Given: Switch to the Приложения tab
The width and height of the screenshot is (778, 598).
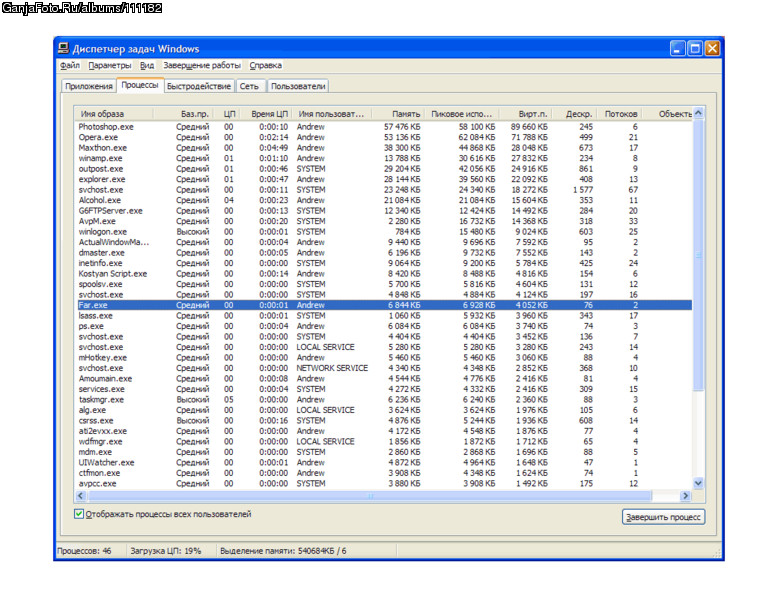Looking at the screenshot, I should coord(89,86).
